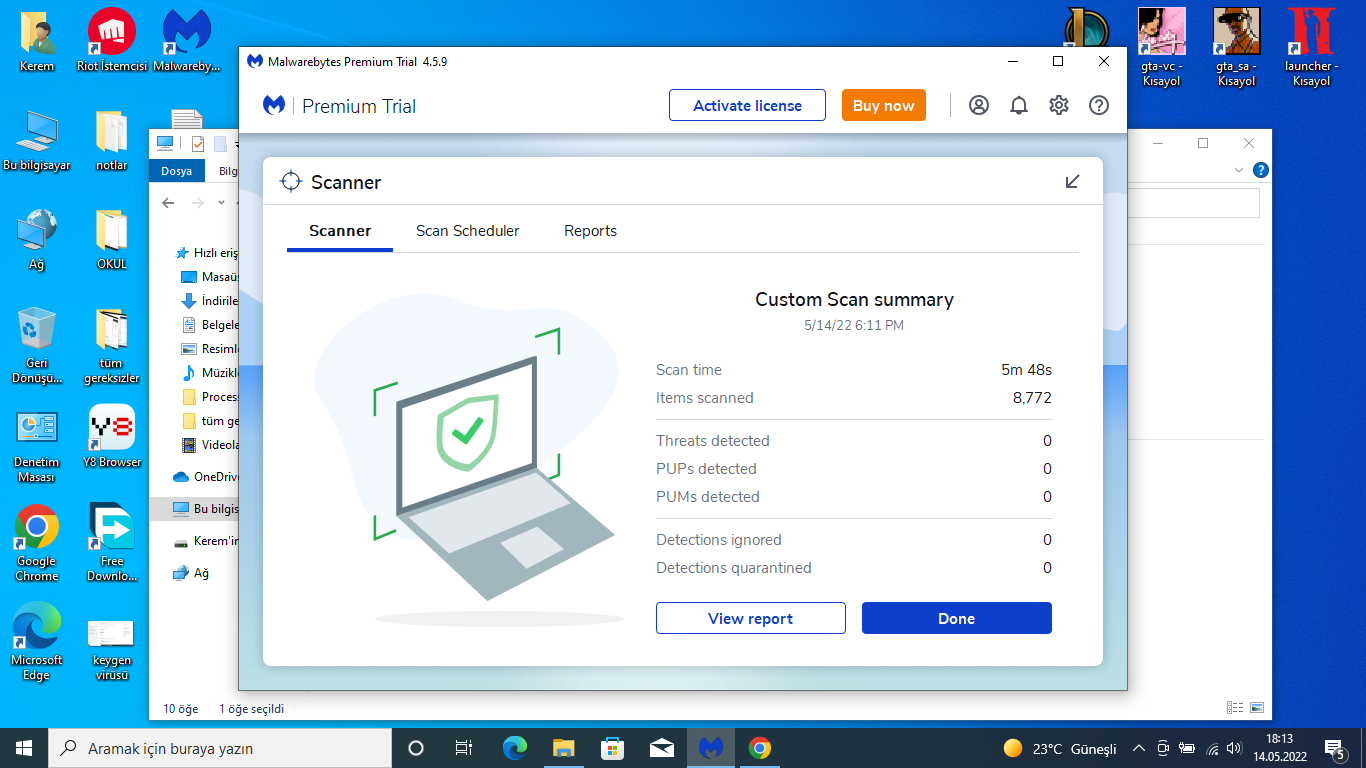Click the Properties checkmark icon in Explorer title bar

198,143
